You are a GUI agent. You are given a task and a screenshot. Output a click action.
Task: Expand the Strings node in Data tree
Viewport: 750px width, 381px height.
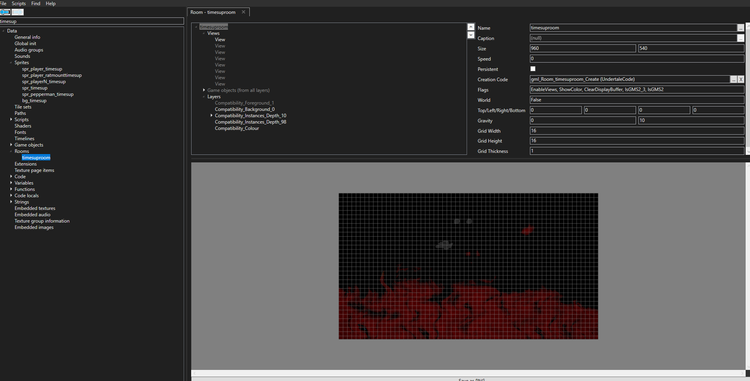11,202
